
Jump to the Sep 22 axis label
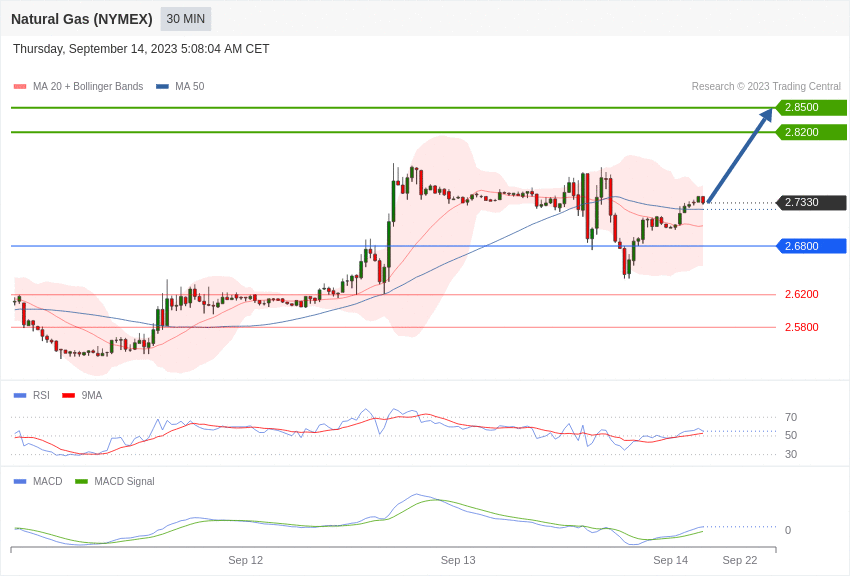point(740,560)
